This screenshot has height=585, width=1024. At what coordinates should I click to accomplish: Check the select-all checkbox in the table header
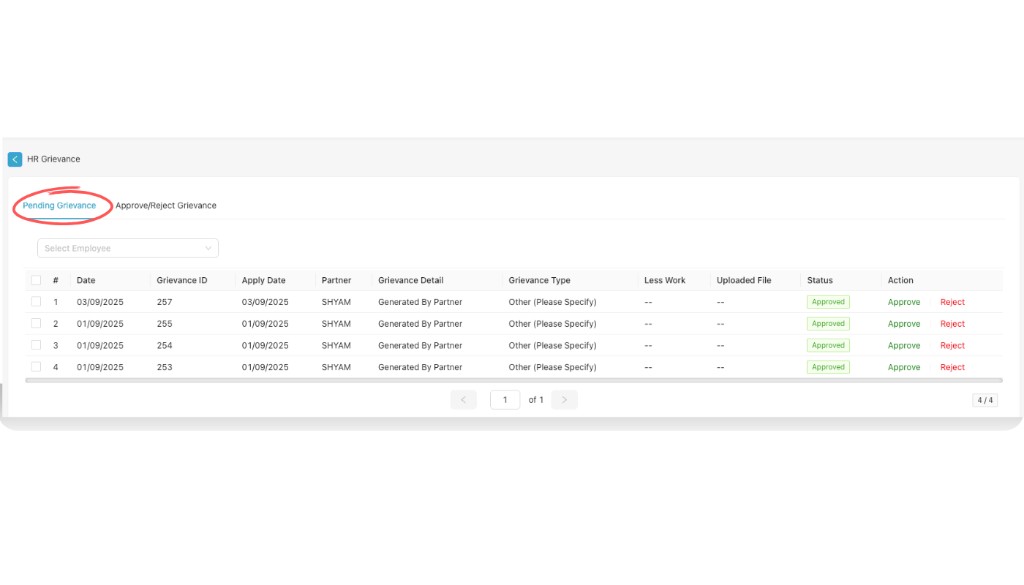pyautogui.click(x=36, y=280)
